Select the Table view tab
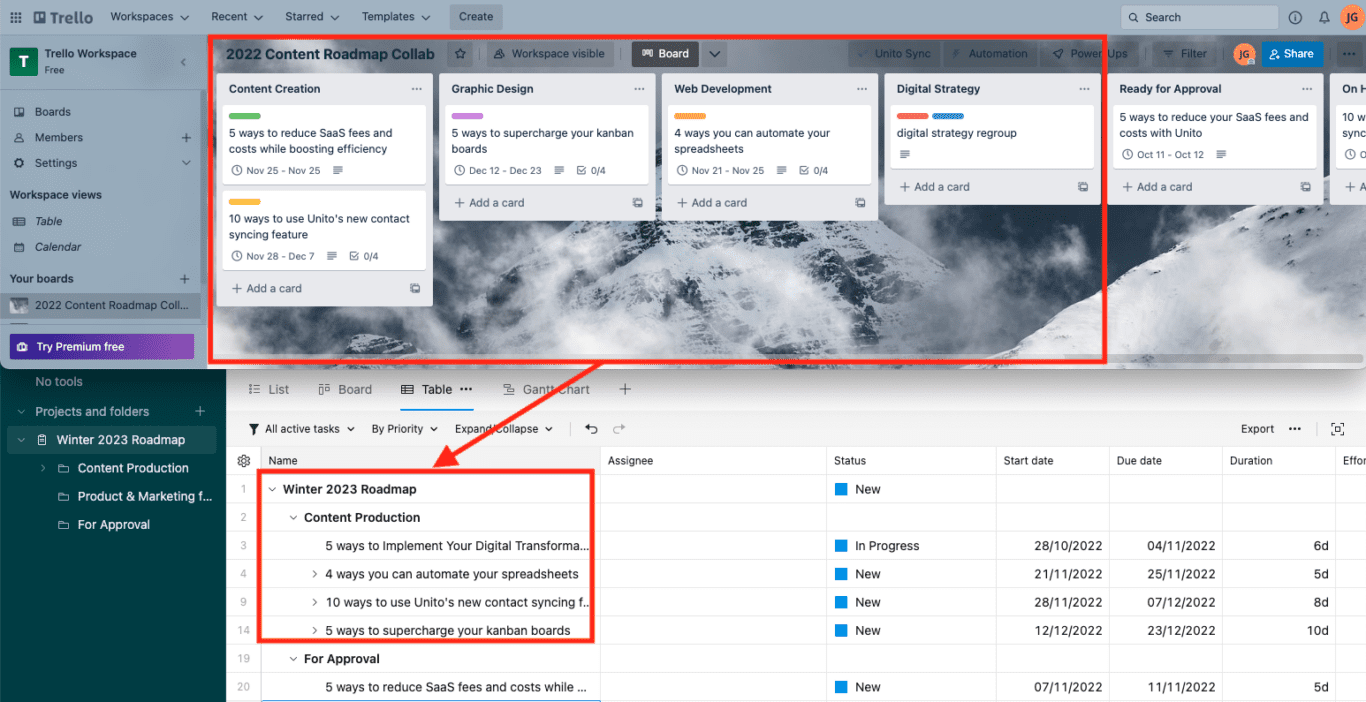1366x702 pixels. click(x=427, y=390)
